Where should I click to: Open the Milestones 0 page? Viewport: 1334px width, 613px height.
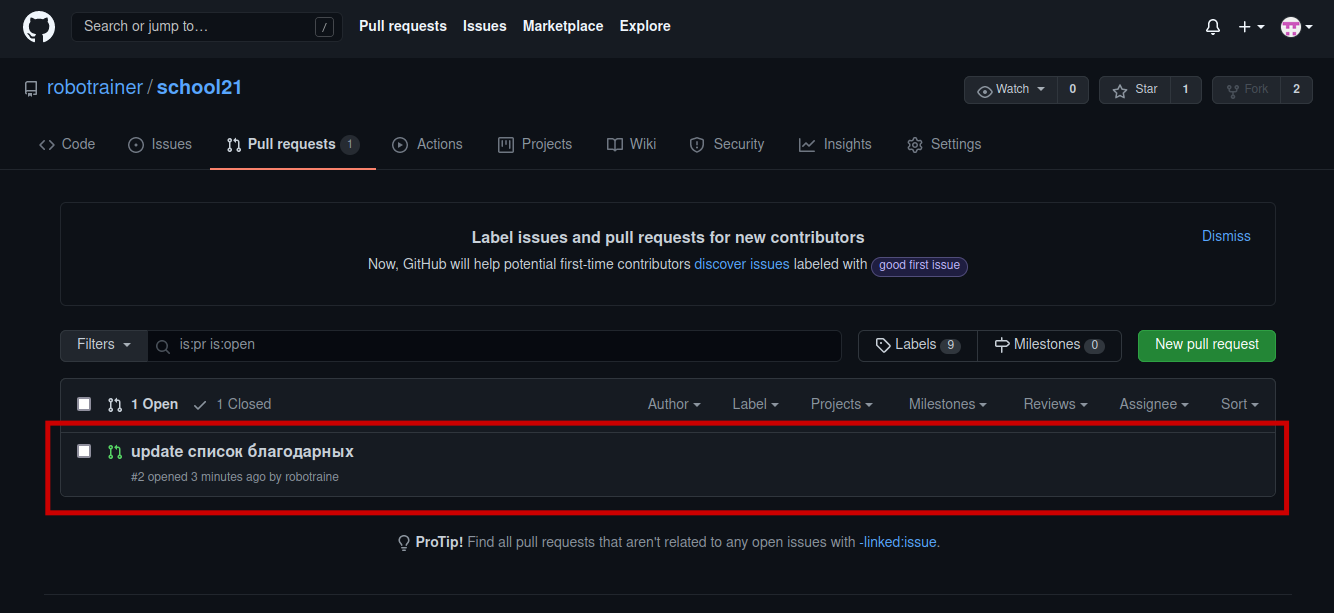click(1050, 345)
